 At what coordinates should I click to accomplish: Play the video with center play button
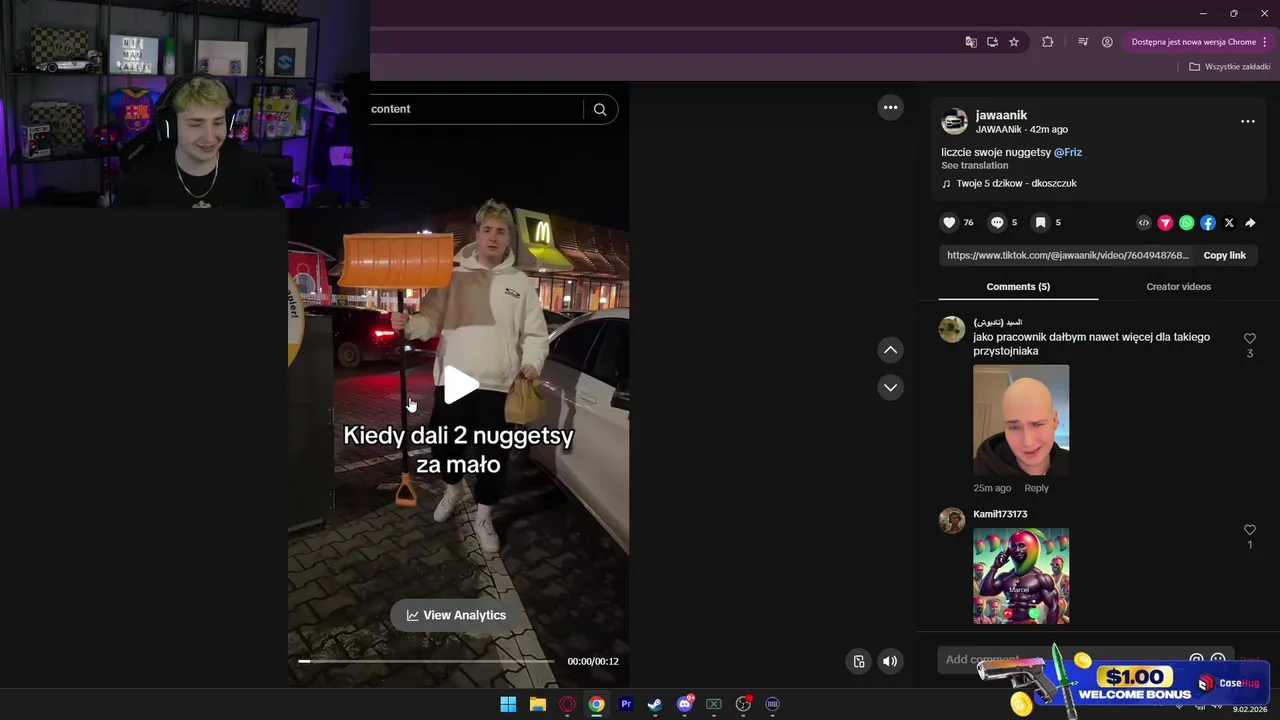click(x=460, y=385)
